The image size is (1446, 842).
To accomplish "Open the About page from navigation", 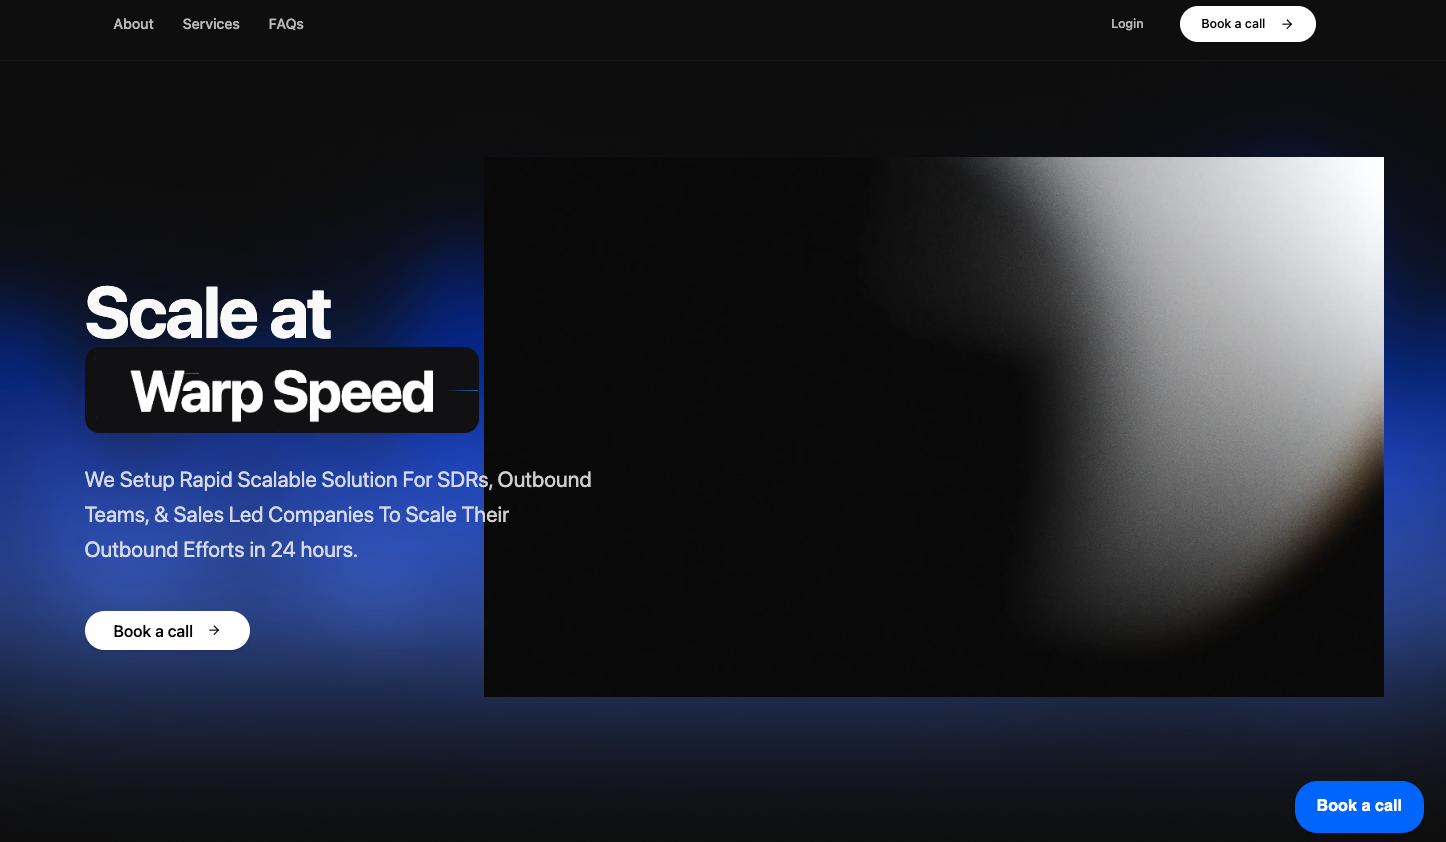I will pyautogui.click(x=133, y=24).
